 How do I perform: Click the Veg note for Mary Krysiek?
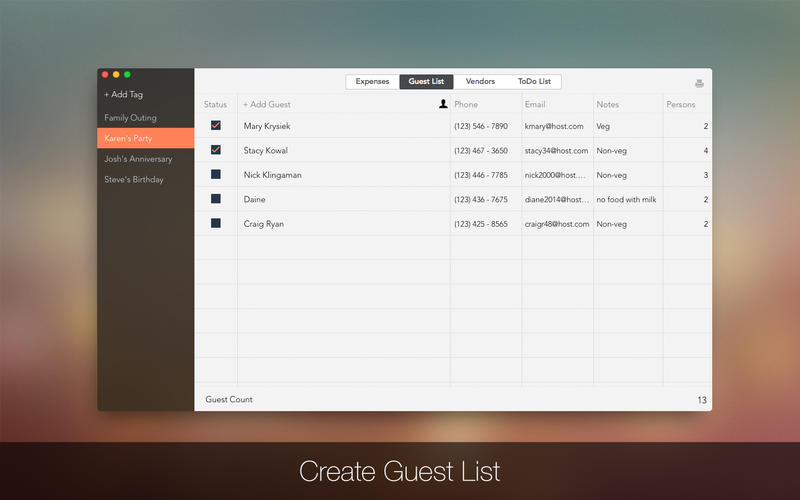click(x=603, y=126)
